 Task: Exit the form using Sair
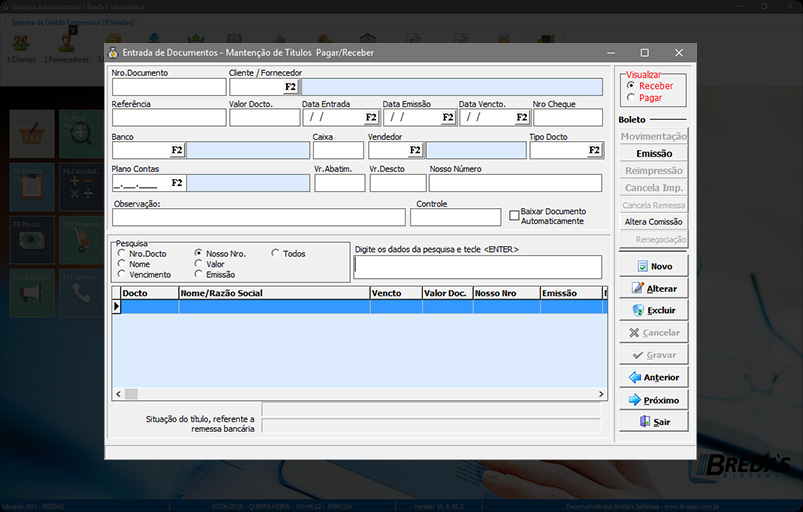(653, 422)
